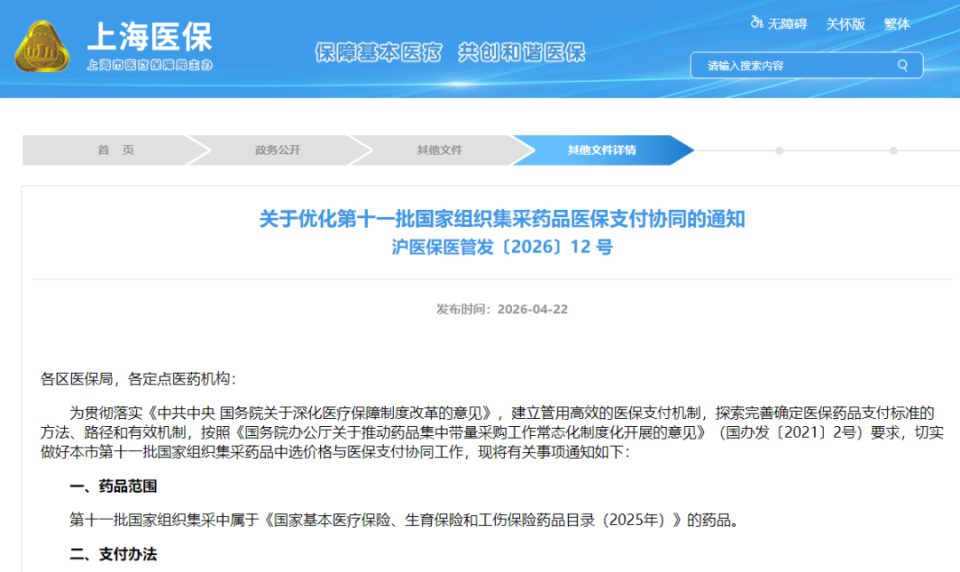Open 其他文件 breadcrumb step
The height and width of the screenshot is (572, 960).
point(440,150)
